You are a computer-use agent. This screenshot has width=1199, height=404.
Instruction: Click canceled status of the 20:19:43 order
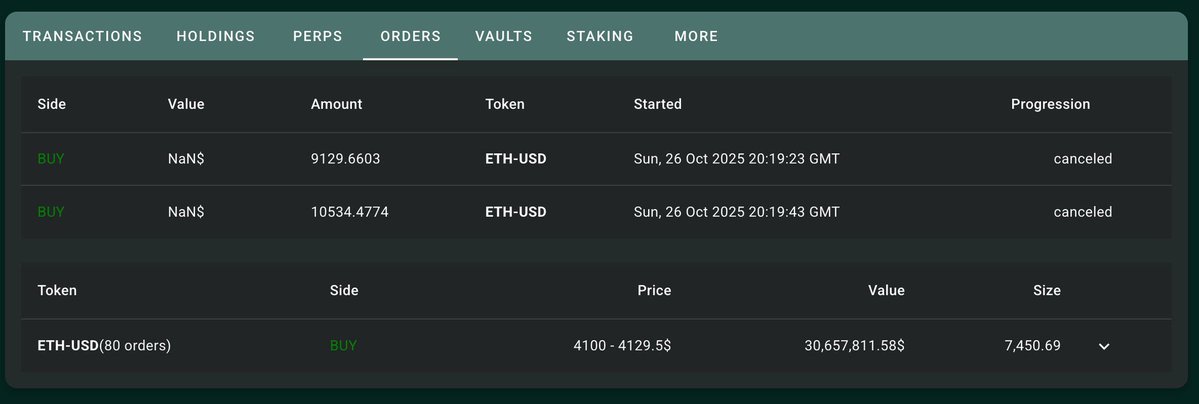click(x=1082, y=212)
